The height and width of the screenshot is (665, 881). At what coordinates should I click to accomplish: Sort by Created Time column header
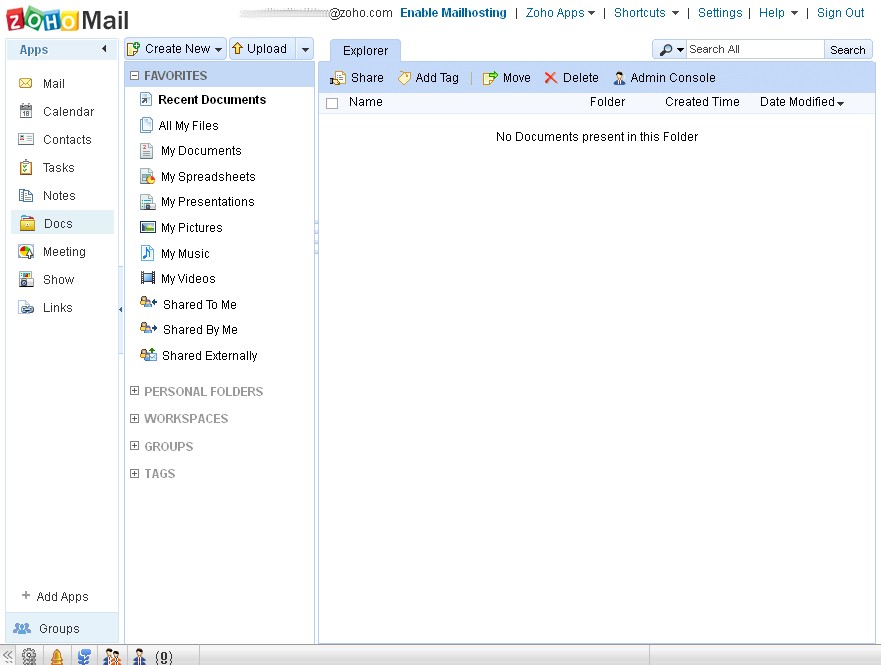point(702,102)
